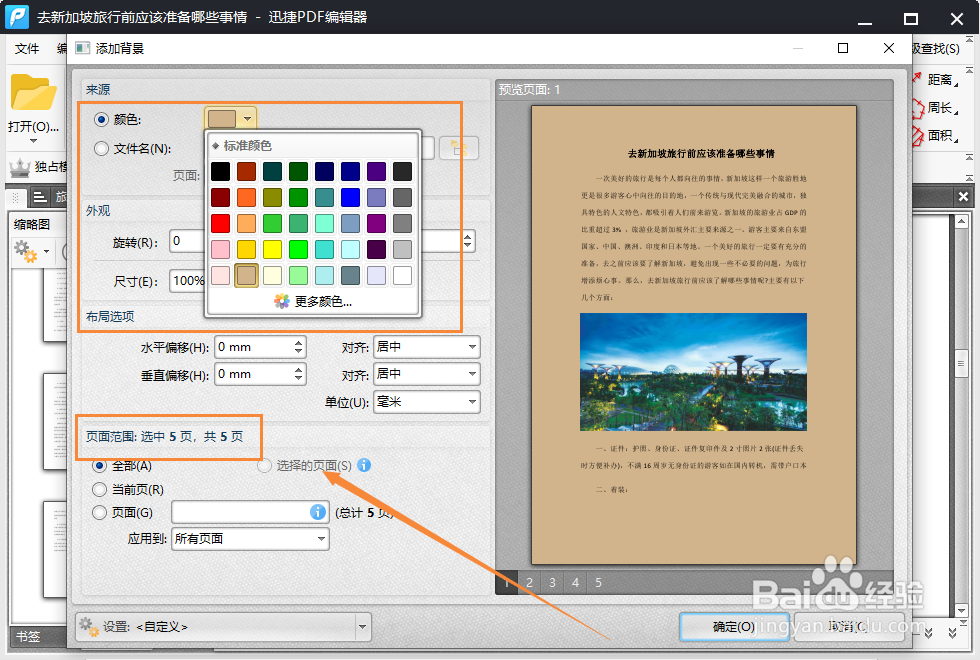Open the folder browse icon beside 文件名 field
This screenshot has width=980, height=660.
[458, 147]
